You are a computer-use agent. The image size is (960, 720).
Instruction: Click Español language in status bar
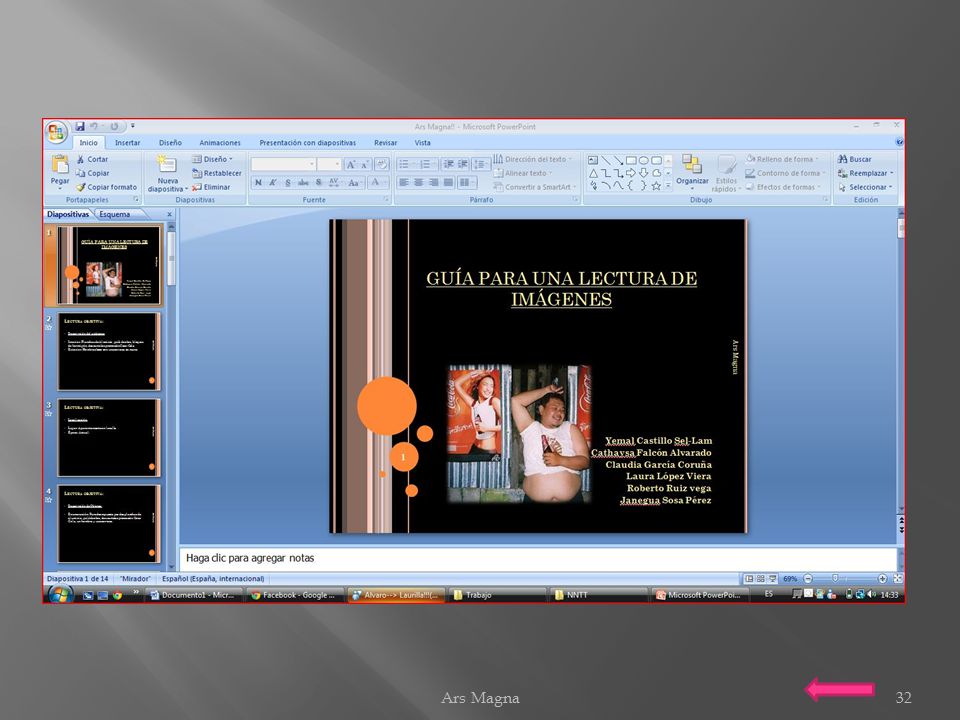pyautogui.click(x=212, y=579)
